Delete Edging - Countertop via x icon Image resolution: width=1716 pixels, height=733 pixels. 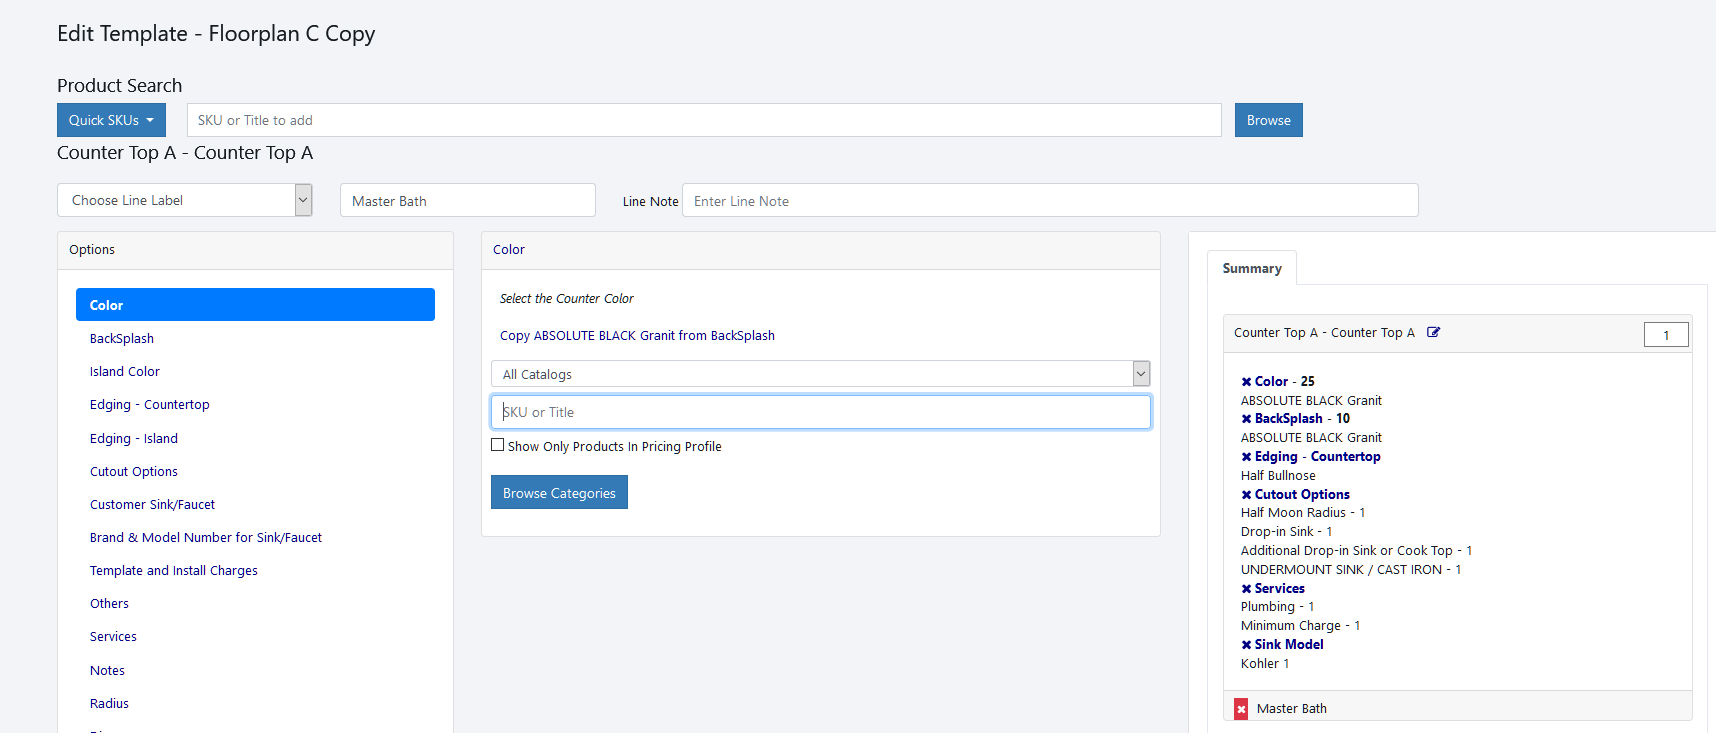click(x=1246, y=457)
